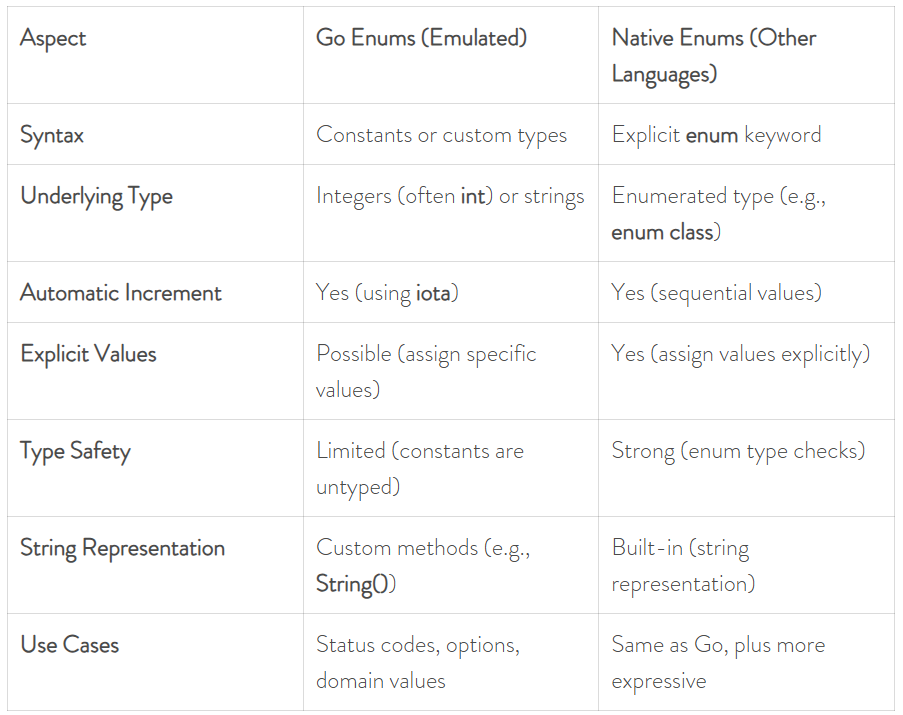Click the Underlying Type row label
Screen dimensions: 903x715
(155, 213)
